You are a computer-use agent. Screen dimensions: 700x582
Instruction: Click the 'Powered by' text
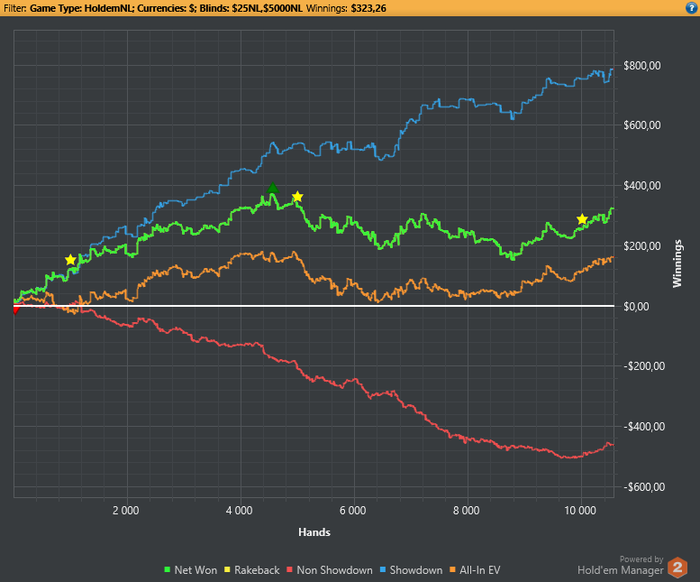pyautogui.click(x=641, y=559)
